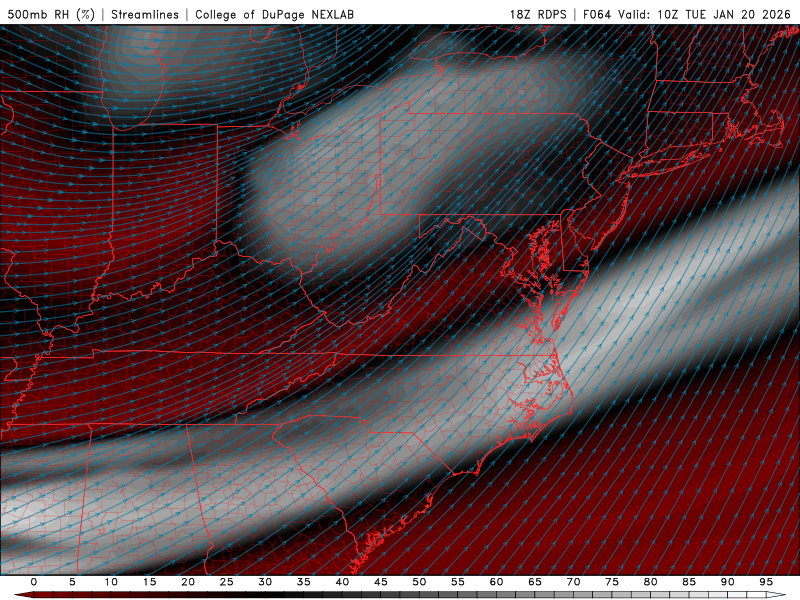Click the colorbar label "0"
800x600 pixels.
34,582
